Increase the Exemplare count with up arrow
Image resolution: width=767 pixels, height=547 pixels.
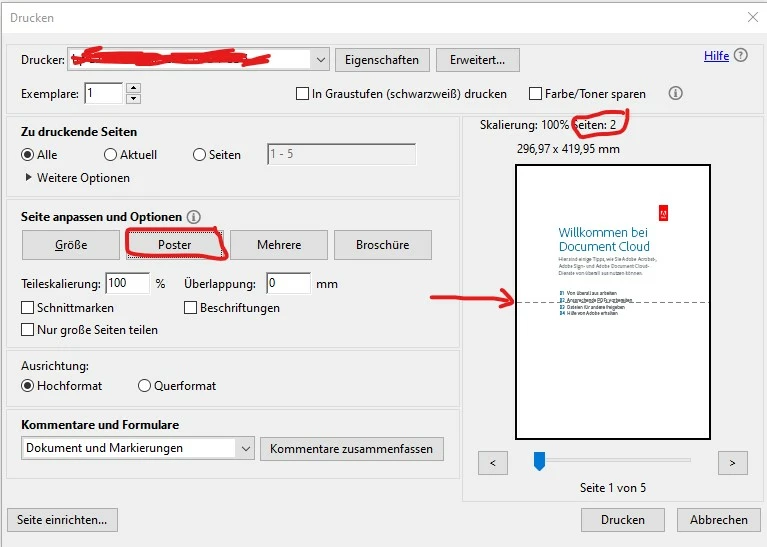click(x=133, y=88)
